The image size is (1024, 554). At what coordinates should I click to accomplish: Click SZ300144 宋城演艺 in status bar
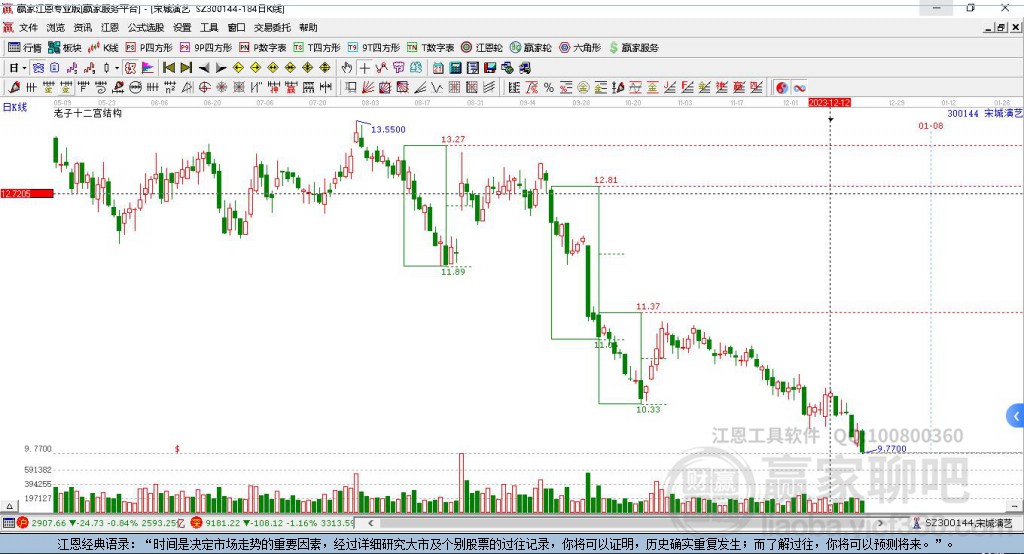(963, 523)
